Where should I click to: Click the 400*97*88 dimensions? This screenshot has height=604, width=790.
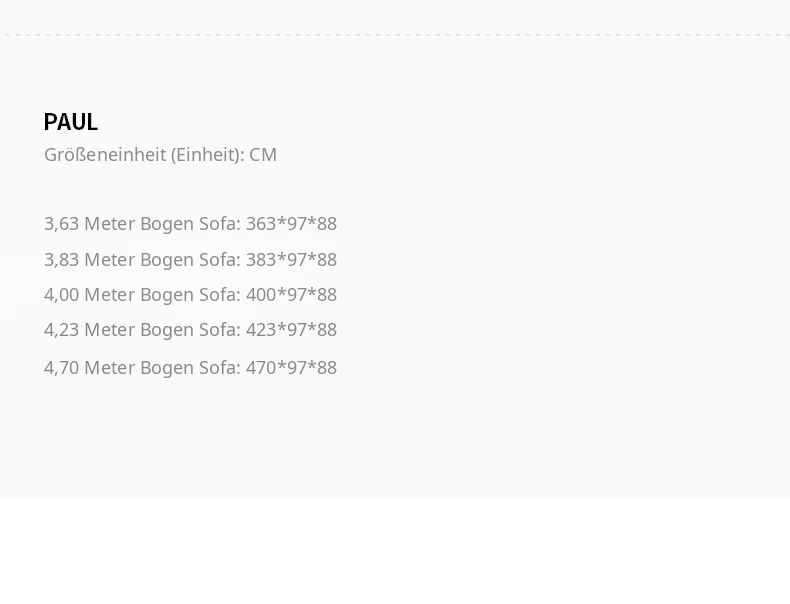click(x=291, y=295)
